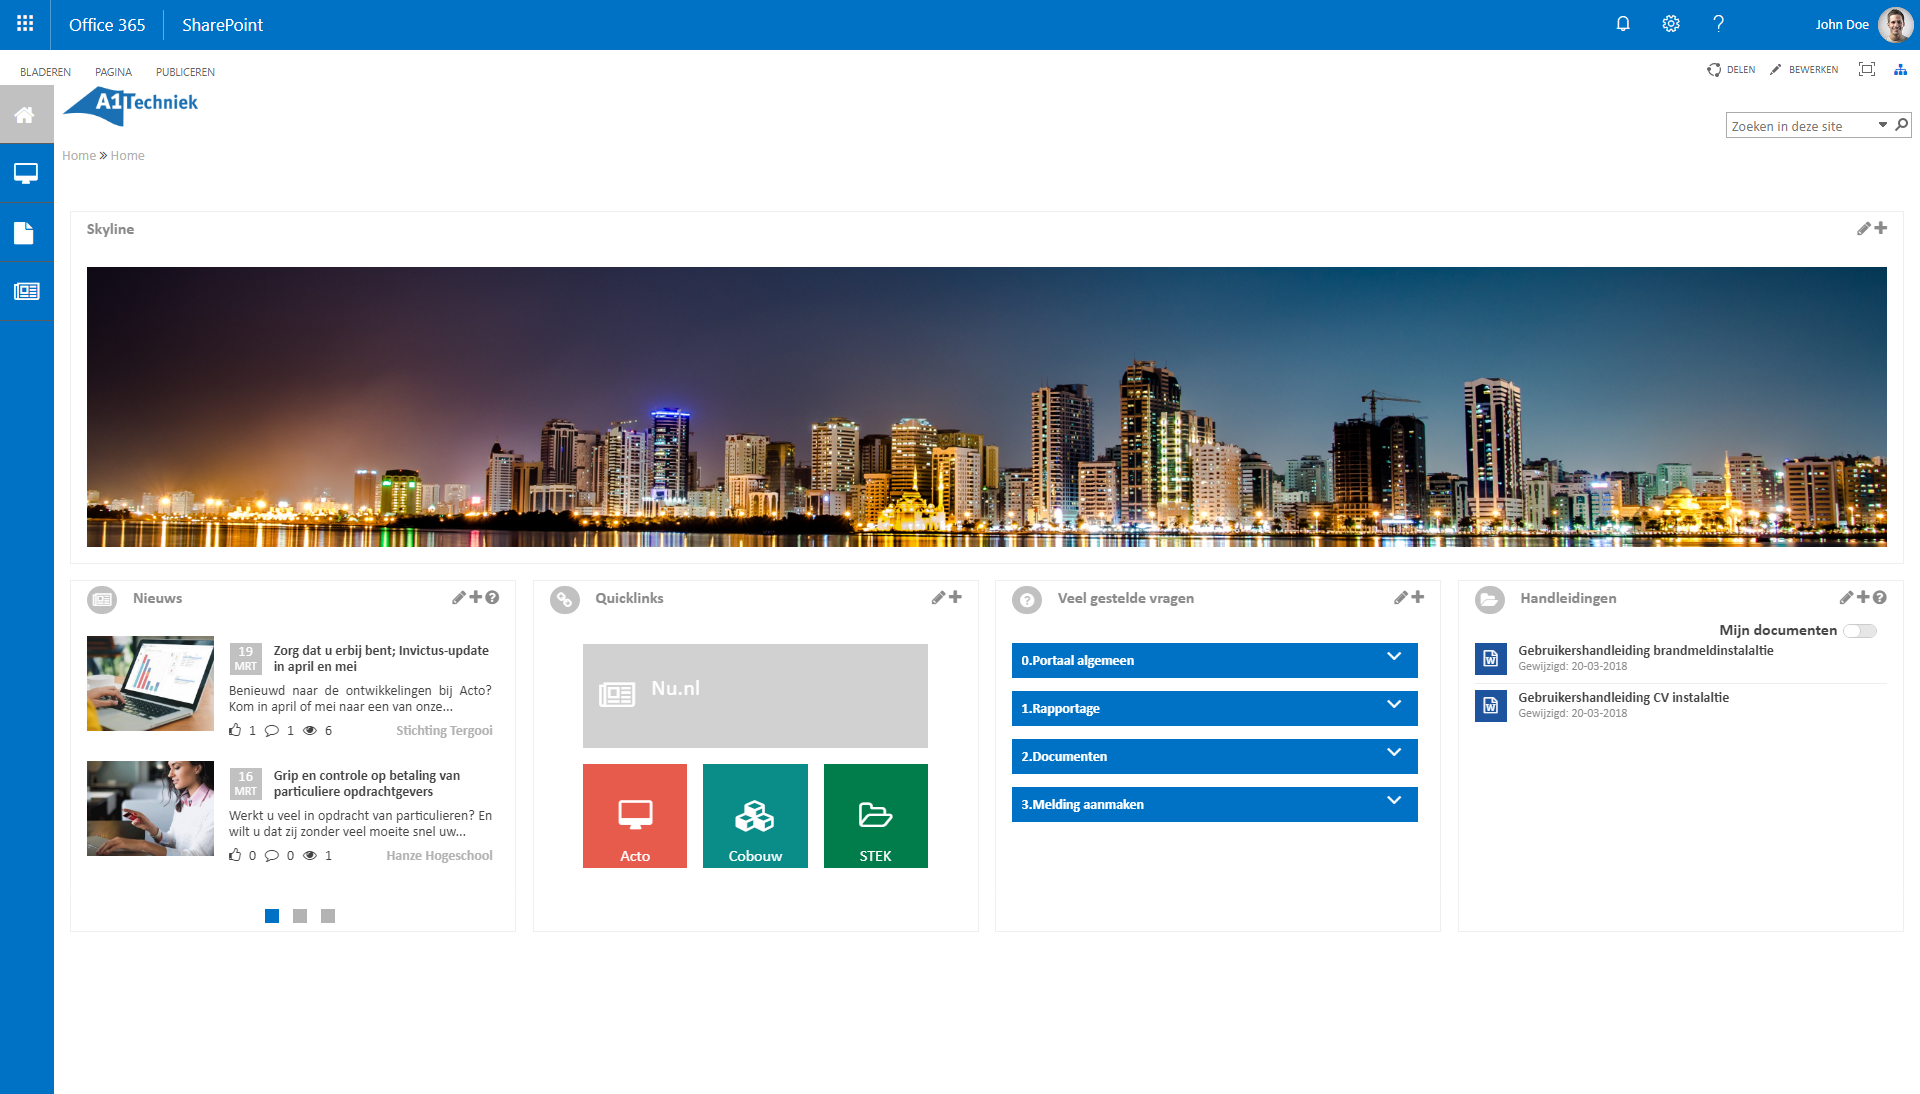Open the BLADEREN ribbon tab
The height and width of the screenshot is (1094, 1920).
click(x=45, y=72)
